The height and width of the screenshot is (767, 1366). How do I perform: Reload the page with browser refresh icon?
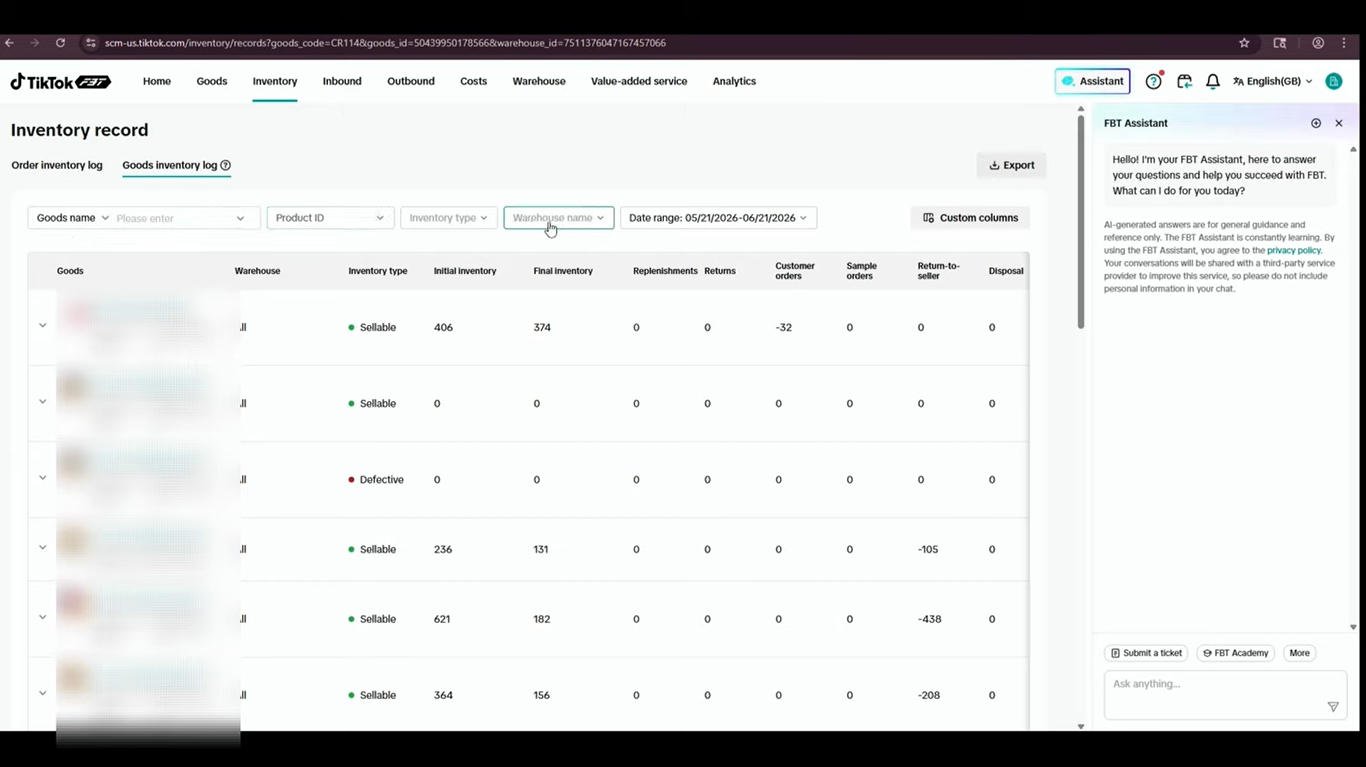(60, 43)
